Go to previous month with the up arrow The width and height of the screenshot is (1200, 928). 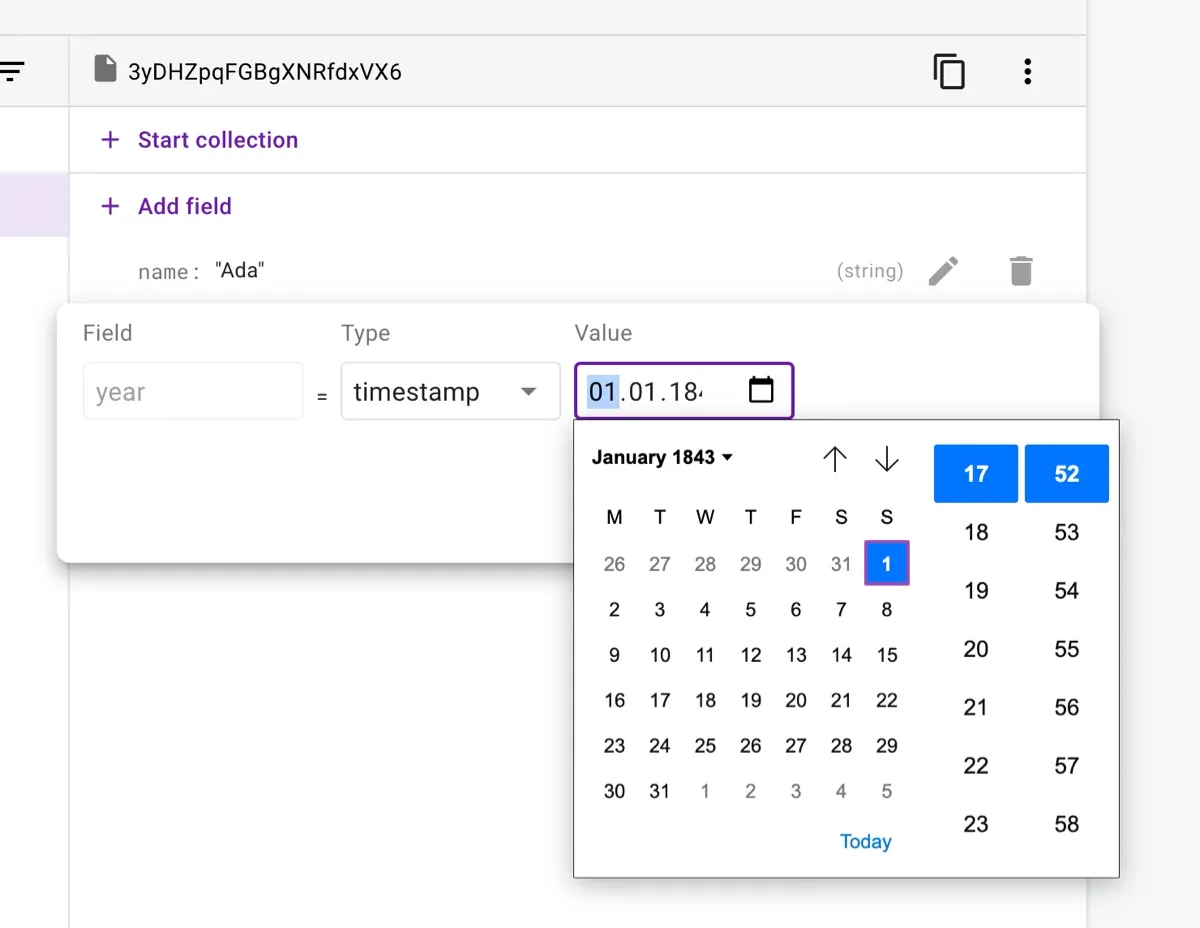[x=835, y=459]
